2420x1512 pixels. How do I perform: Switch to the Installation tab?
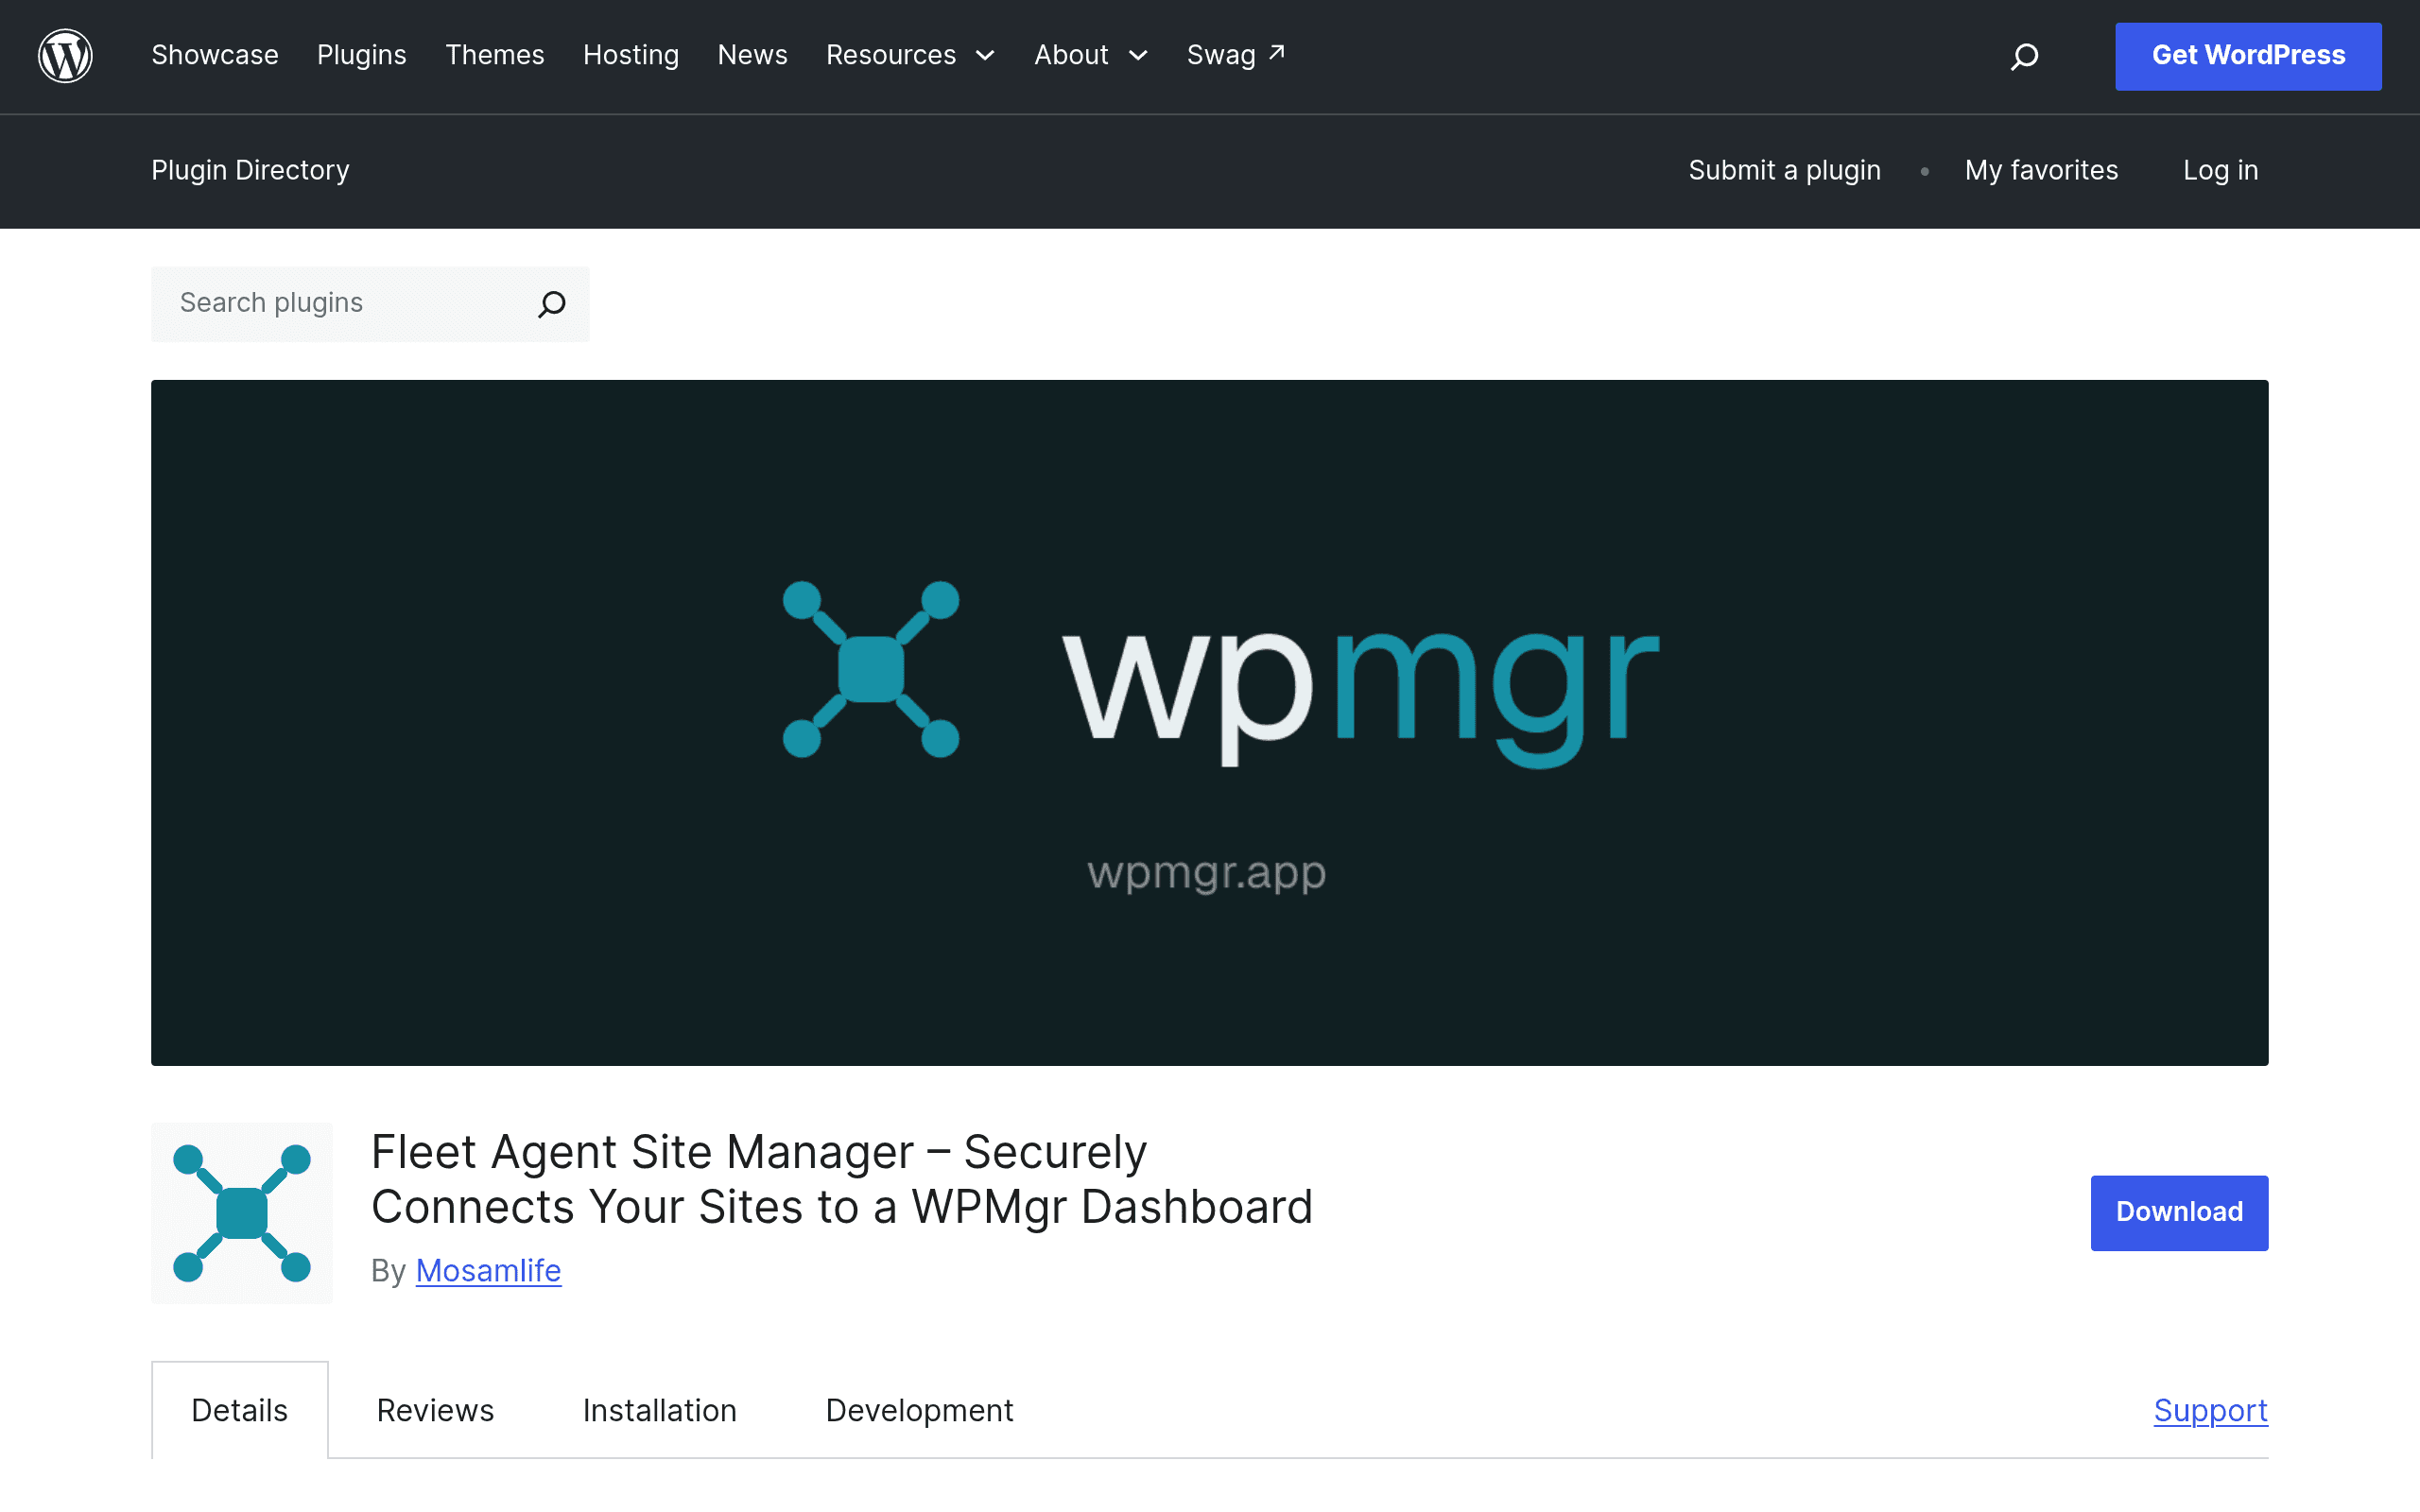[659, 1410]
